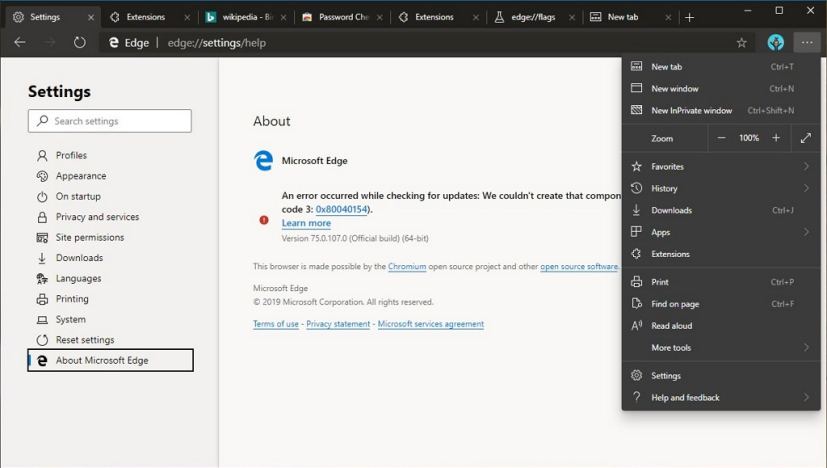This screenshot has height=468, width=827.
Task: Open a new tab with plus button
Action: coord(689,17)
